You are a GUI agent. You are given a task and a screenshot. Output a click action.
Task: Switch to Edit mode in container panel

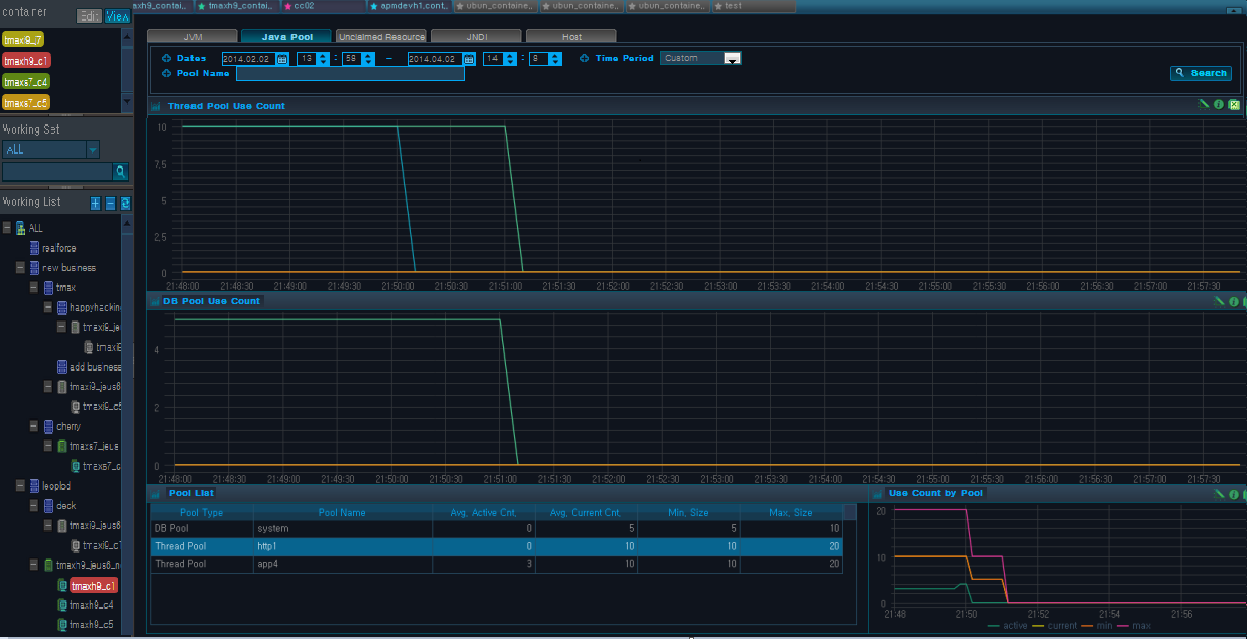pos(88,16)
